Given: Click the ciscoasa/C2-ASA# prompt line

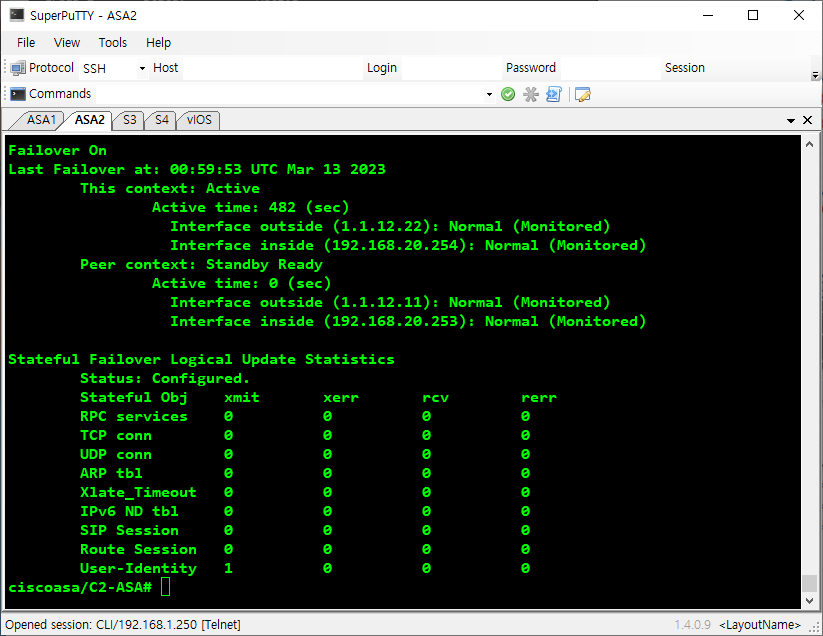Looking at the screenshot, I should click(x=80, y=587).
